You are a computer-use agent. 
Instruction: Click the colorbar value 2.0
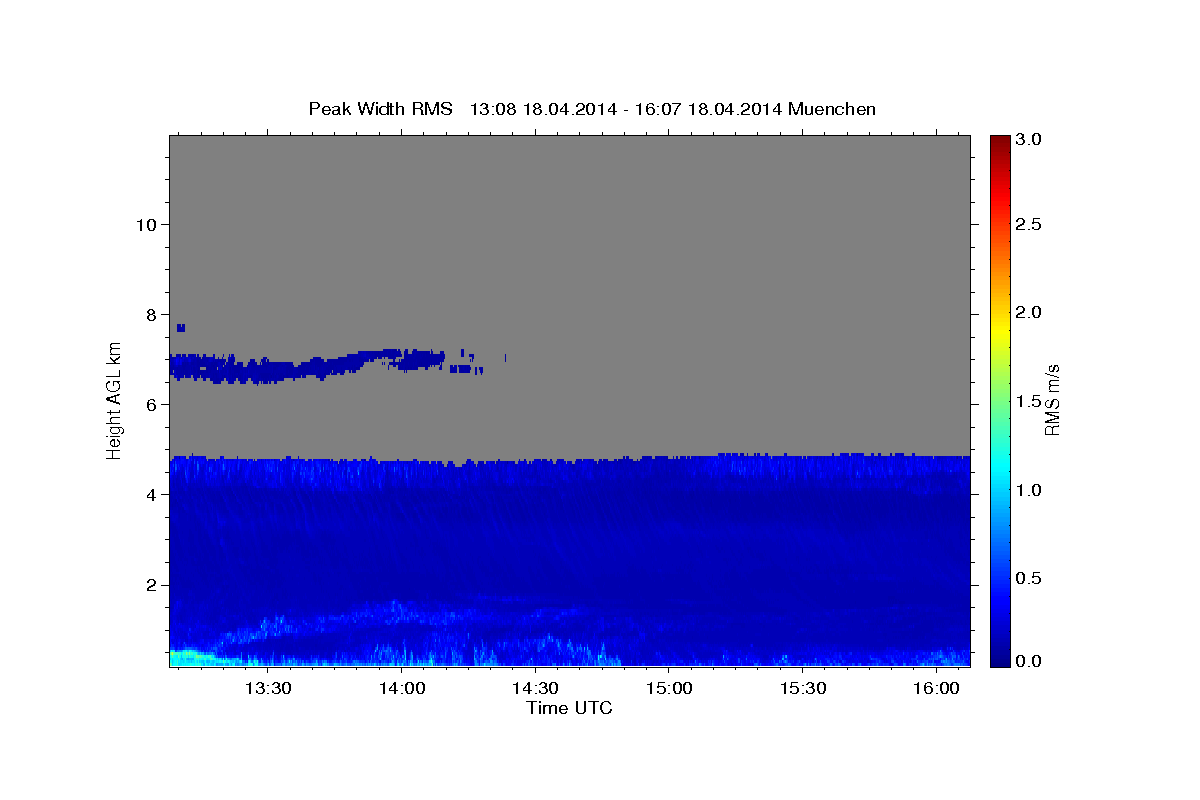(x=1029, y=312)
